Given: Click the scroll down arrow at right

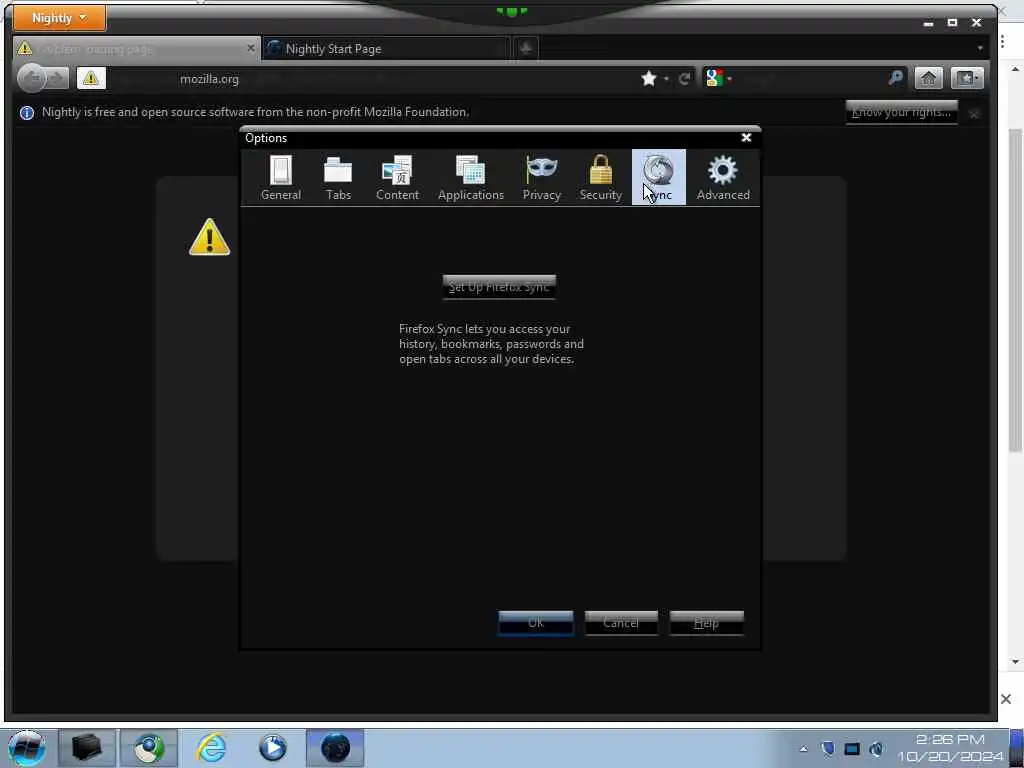Looking at the screenshot, I should tap(1015, 662).
